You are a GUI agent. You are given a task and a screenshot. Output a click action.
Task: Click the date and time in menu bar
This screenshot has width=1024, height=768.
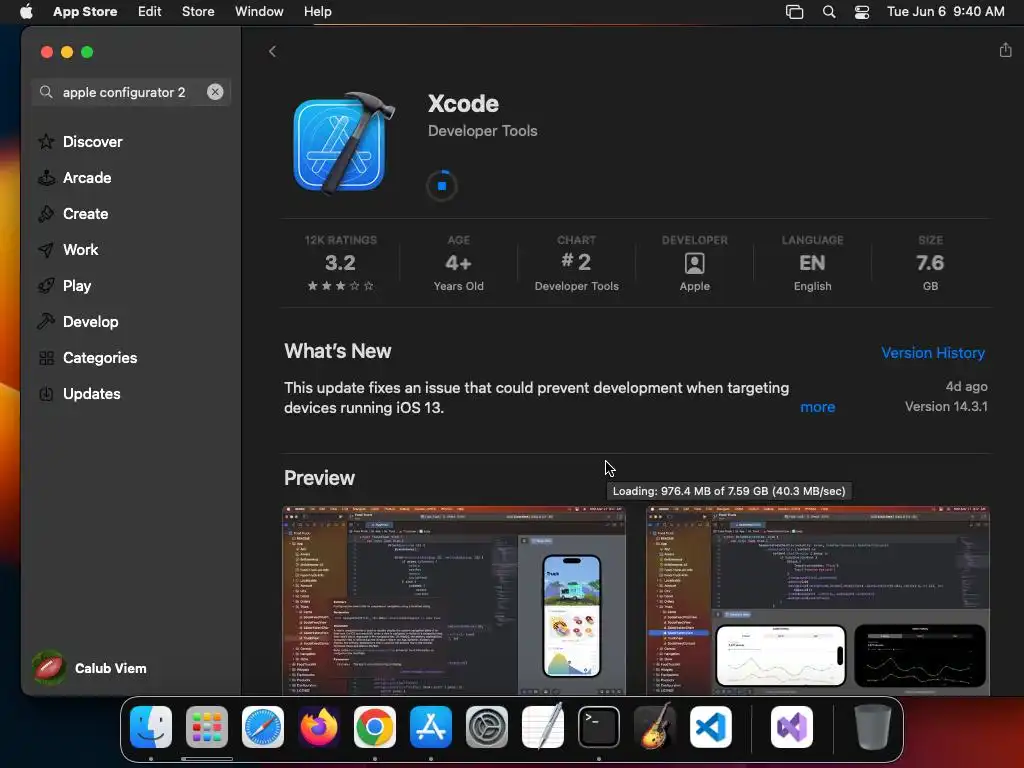click(x=946, y=11)
